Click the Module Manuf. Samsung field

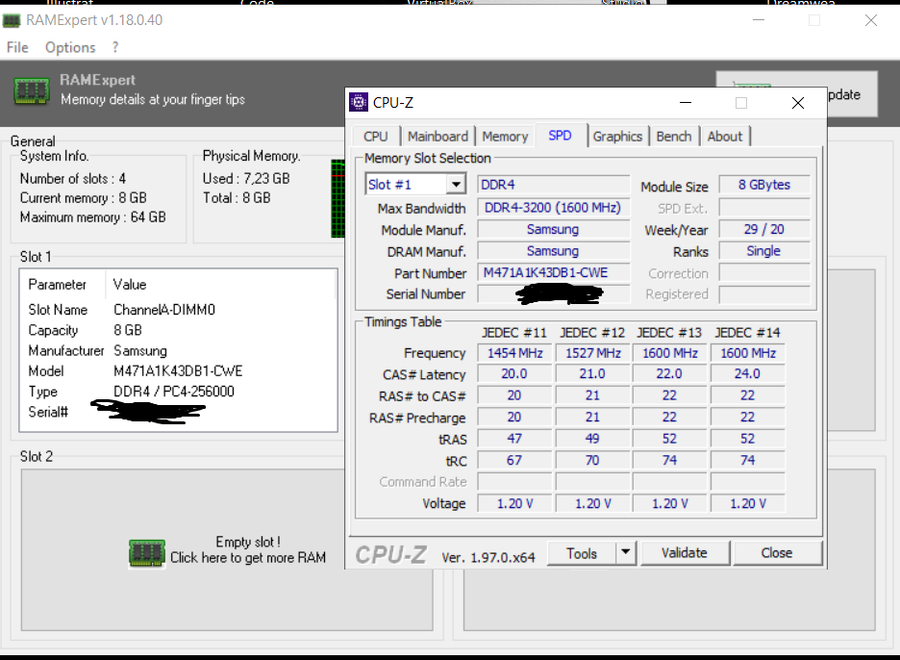553,230
